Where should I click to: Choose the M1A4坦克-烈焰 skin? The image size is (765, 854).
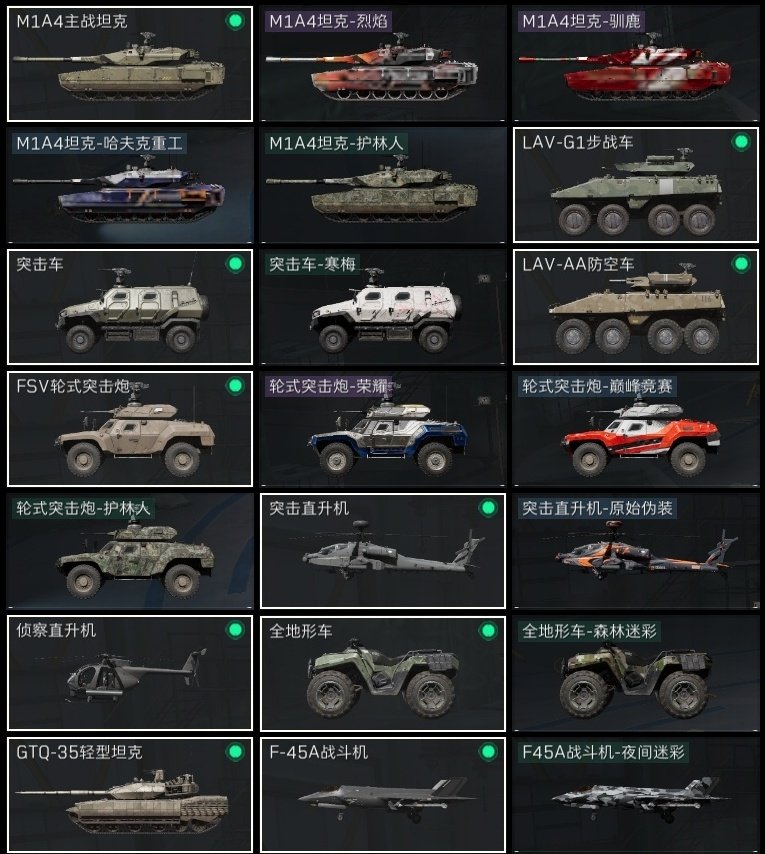[383, 64]
